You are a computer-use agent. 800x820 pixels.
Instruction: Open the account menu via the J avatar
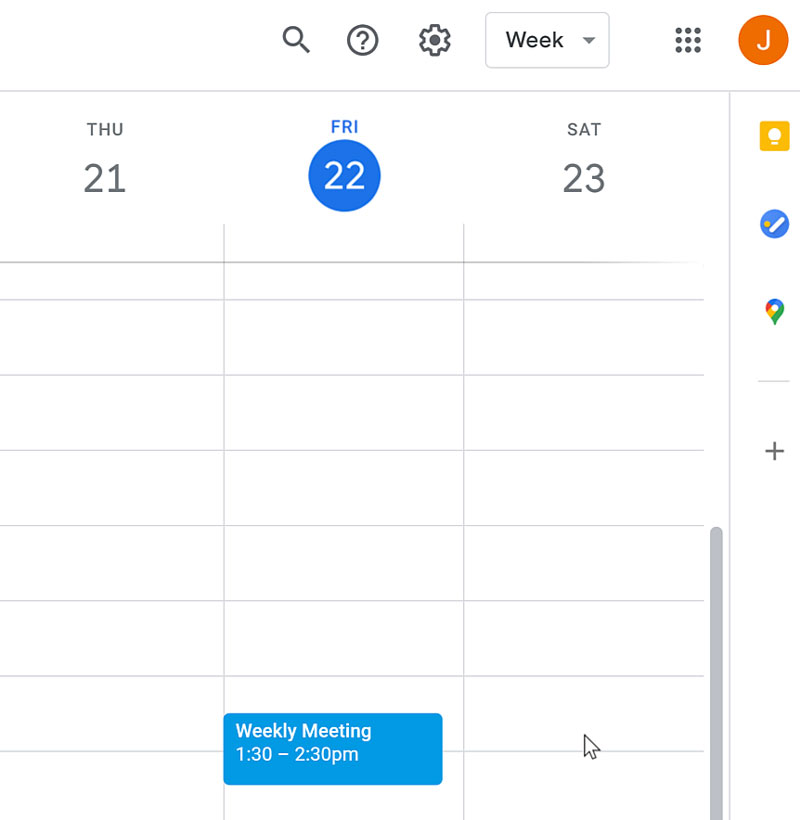pyautogui.click(x=763, y=40)
